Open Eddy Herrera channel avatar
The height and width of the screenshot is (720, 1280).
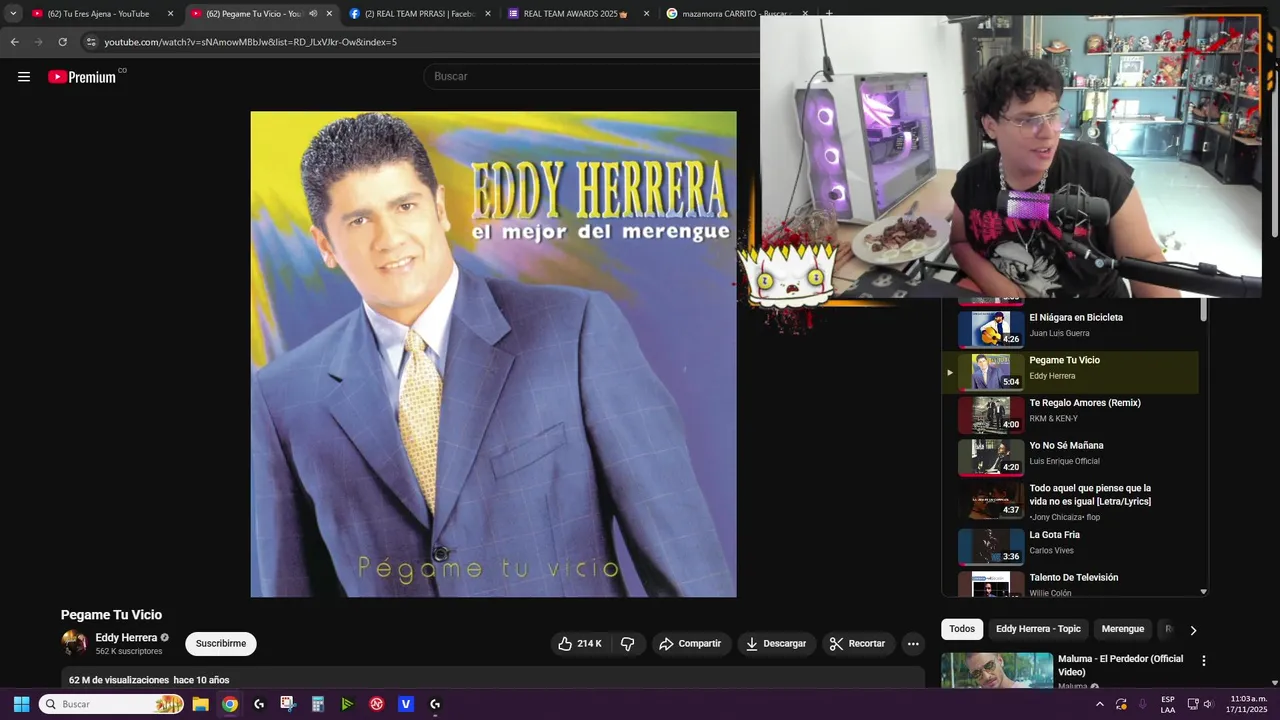[74, 643]
